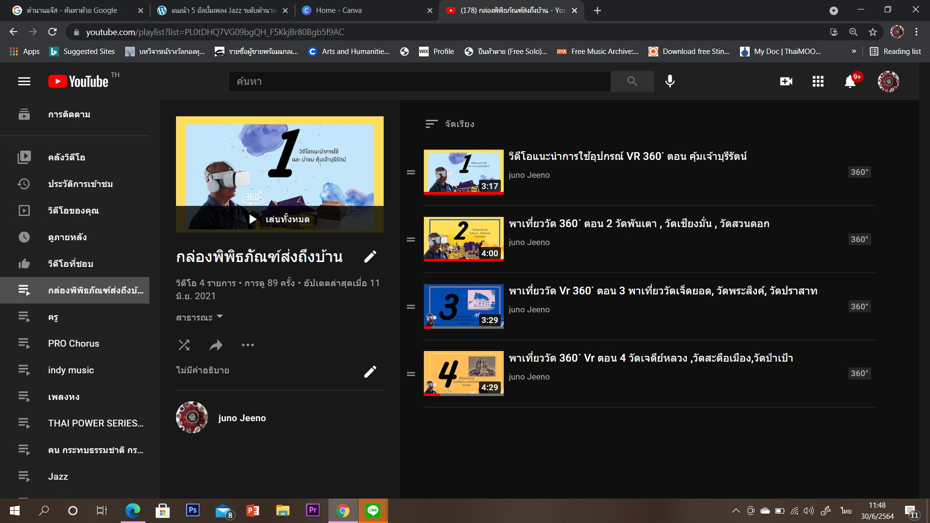Open the create video camera icon
The image size is (930, 523).
(x=786, y=82)
